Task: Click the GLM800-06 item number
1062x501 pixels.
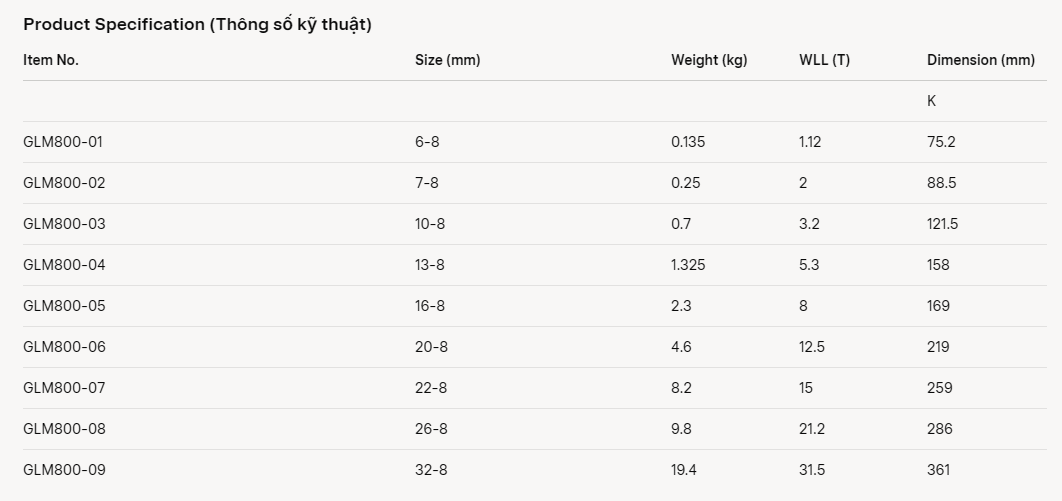Action: [64, 347]
